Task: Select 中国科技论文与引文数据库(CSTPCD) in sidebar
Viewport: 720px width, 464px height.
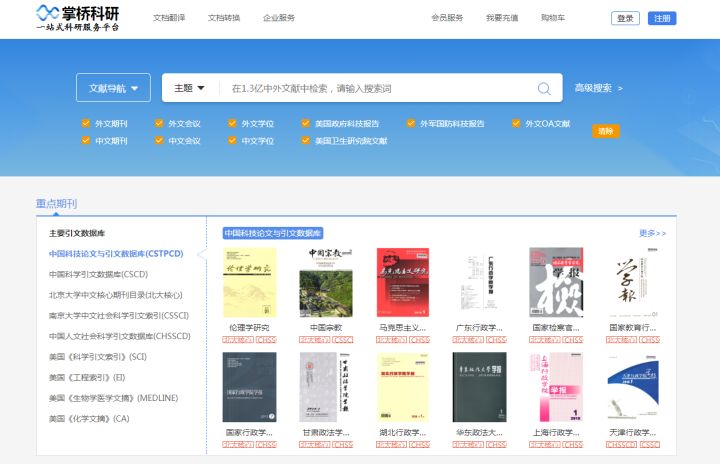Action: tap(116, 254)
